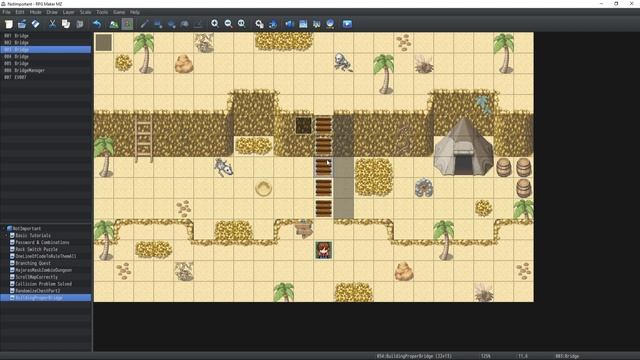
Task: Open the Draw menu
Action: coord(52,12)
